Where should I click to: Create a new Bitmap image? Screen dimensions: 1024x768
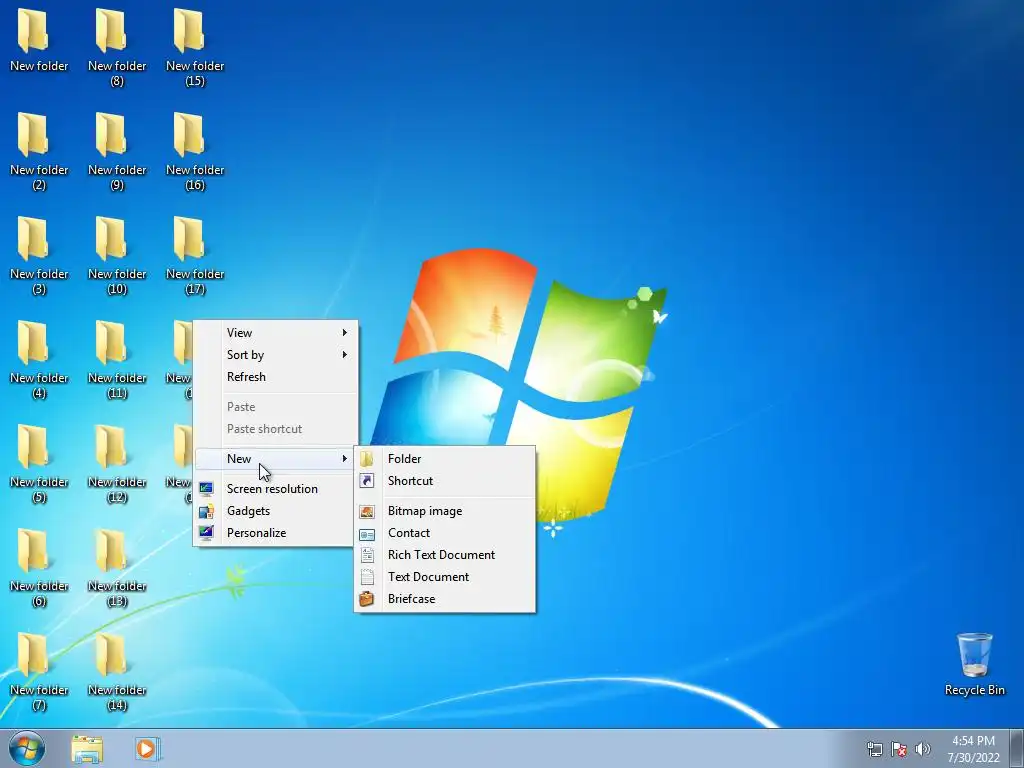[445, 511]
